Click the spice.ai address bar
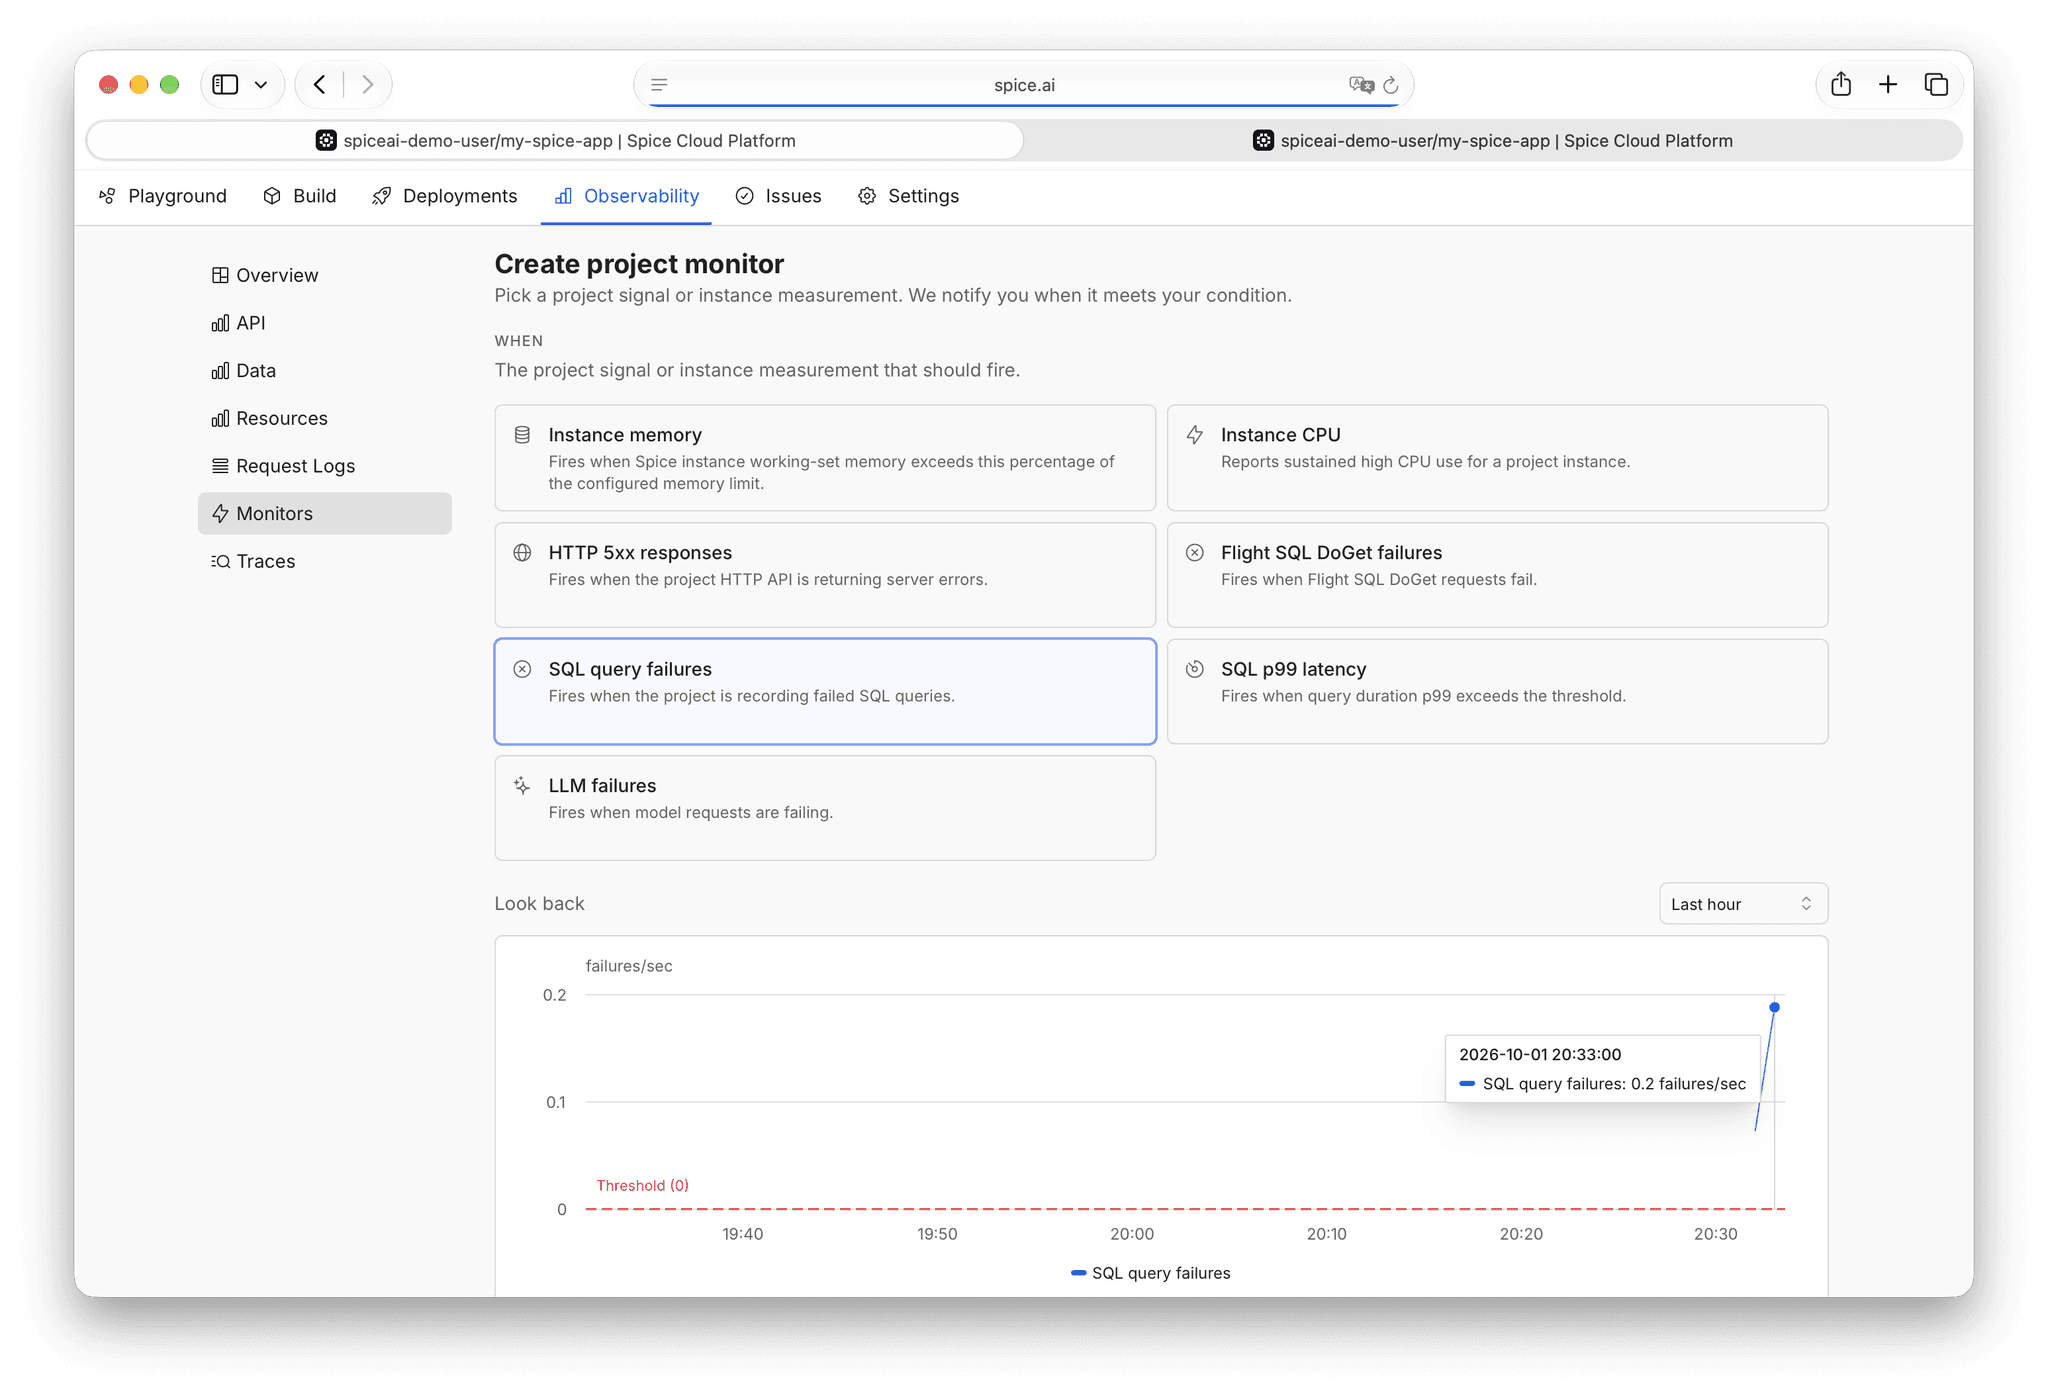Screen dimensions: 2048x1395 pyautogui.click(x=1023, y=85)
